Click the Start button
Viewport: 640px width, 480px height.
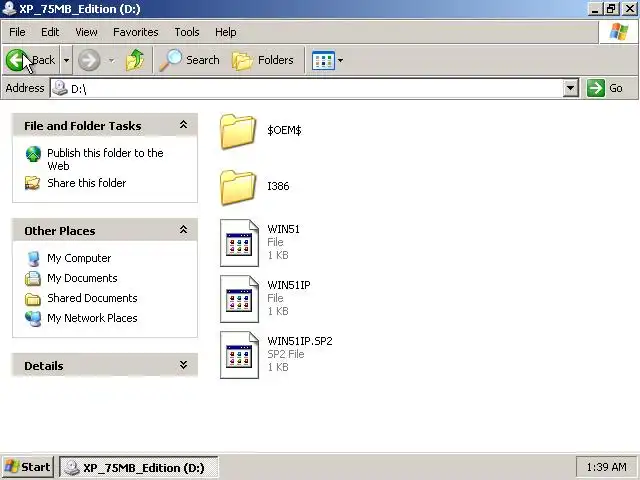tap(28, 467)
